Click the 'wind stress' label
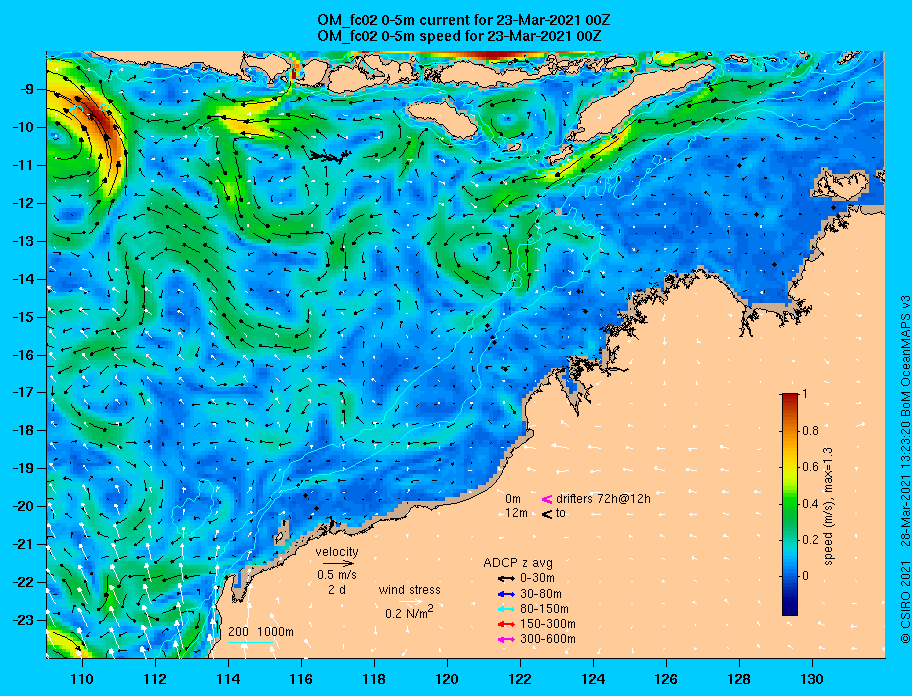Viewport: 912px width, 696px height. 409,590
